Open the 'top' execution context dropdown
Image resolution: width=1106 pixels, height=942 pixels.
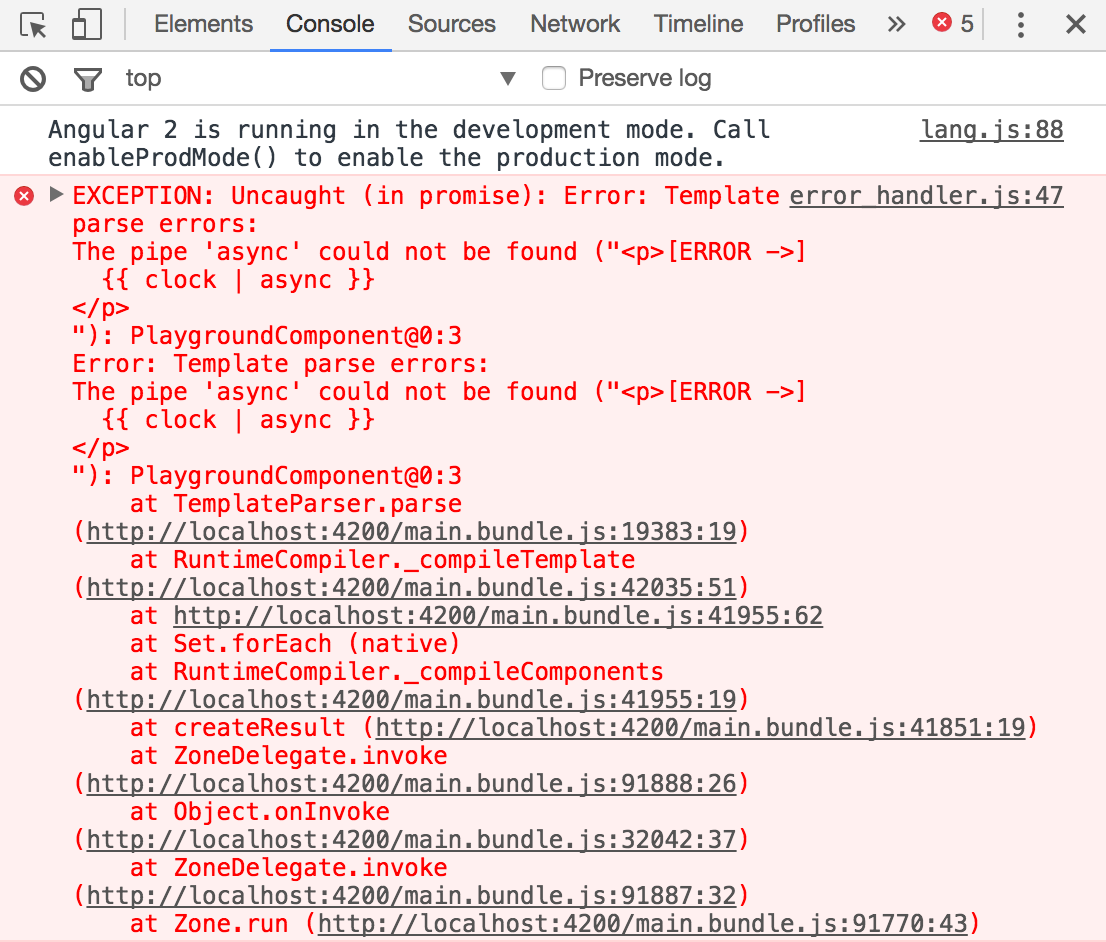click(320, 78)
